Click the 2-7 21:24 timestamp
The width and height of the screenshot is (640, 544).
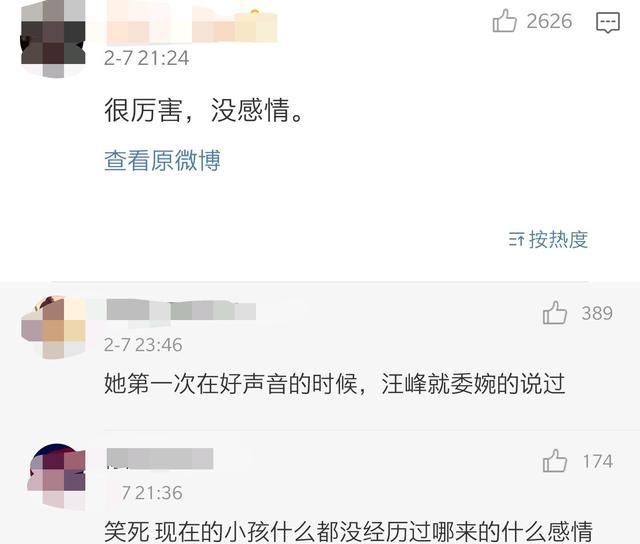(147, 58)
